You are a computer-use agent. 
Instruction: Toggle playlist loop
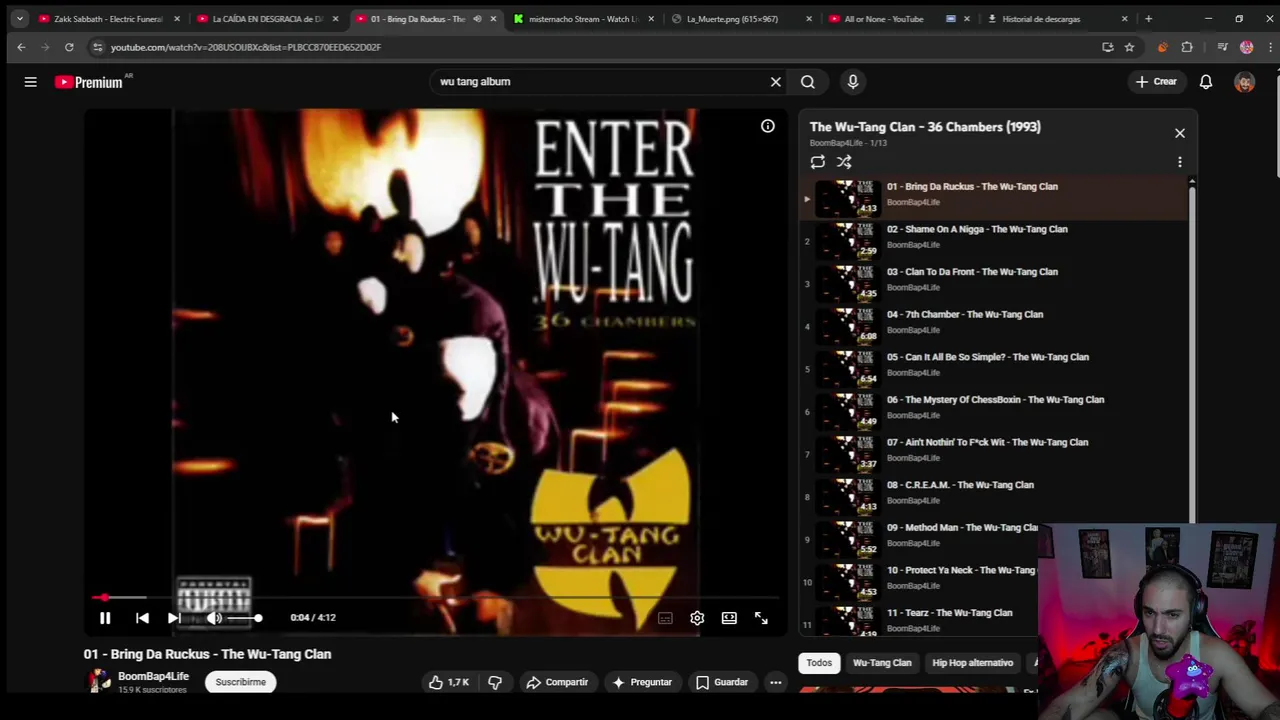pyautogui.click(x=818, y=162)
